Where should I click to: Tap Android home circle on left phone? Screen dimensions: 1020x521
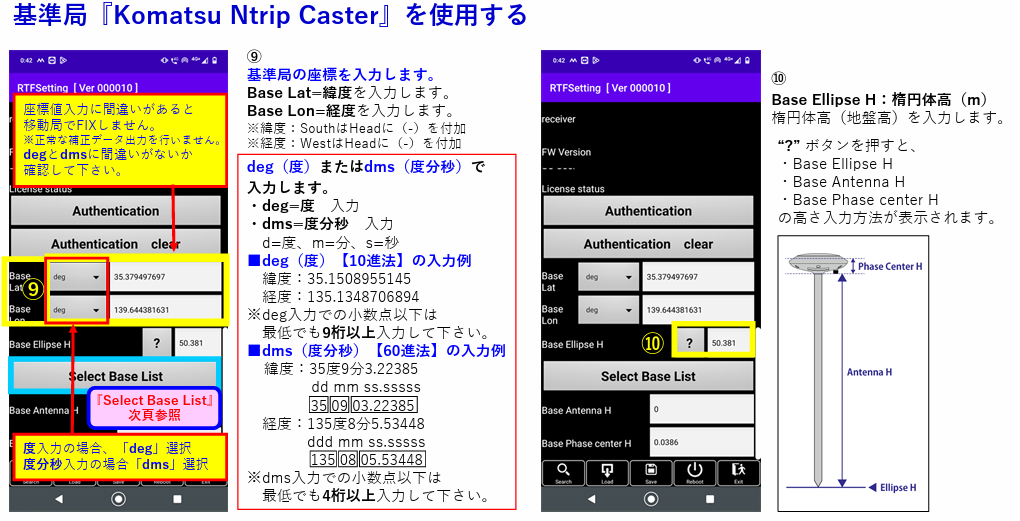coord(118,499)
